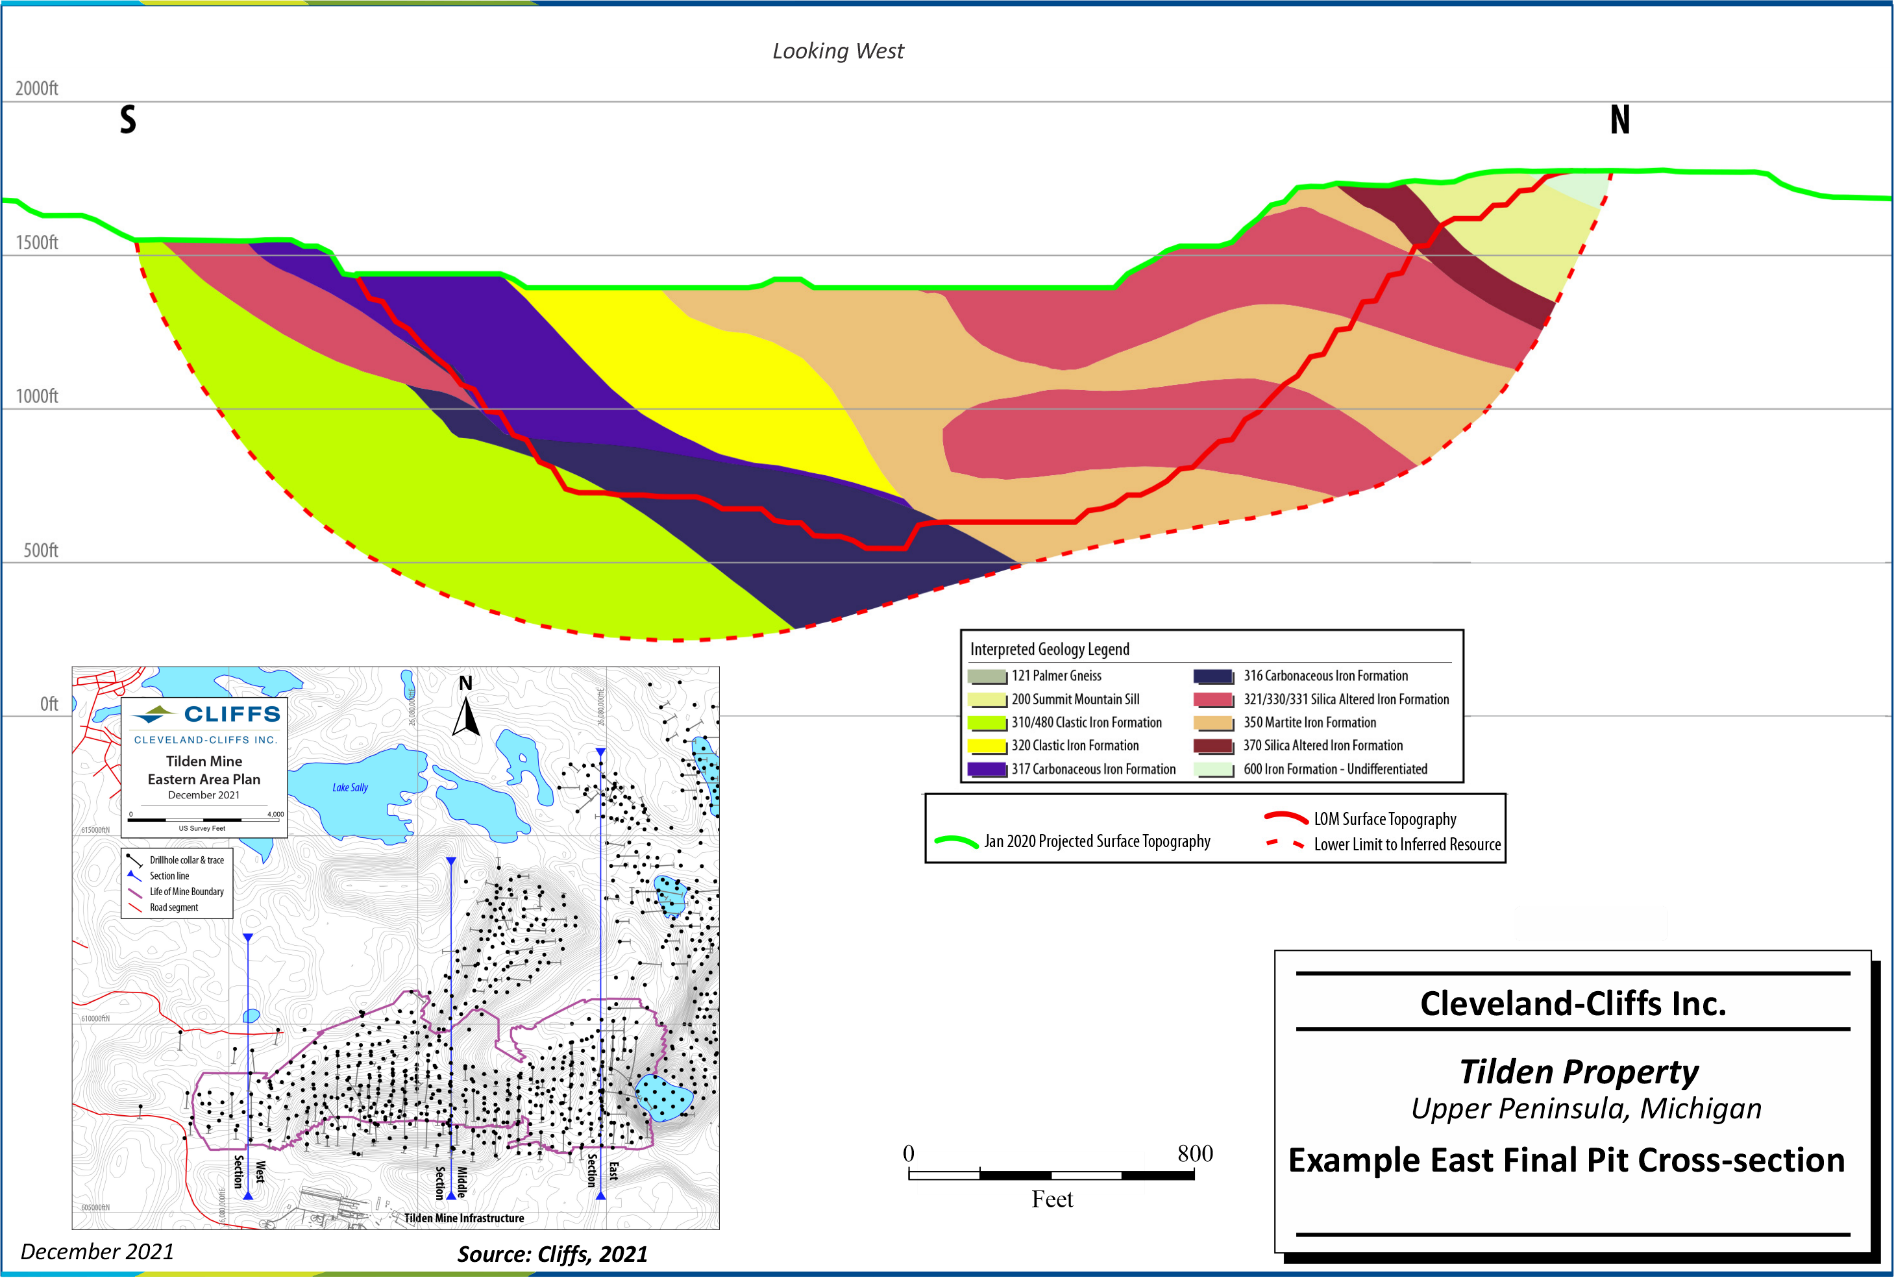This screenshot has width=1894, height=1280.
Task: Click the 1000ft elevation label
Action: [37, 396]
